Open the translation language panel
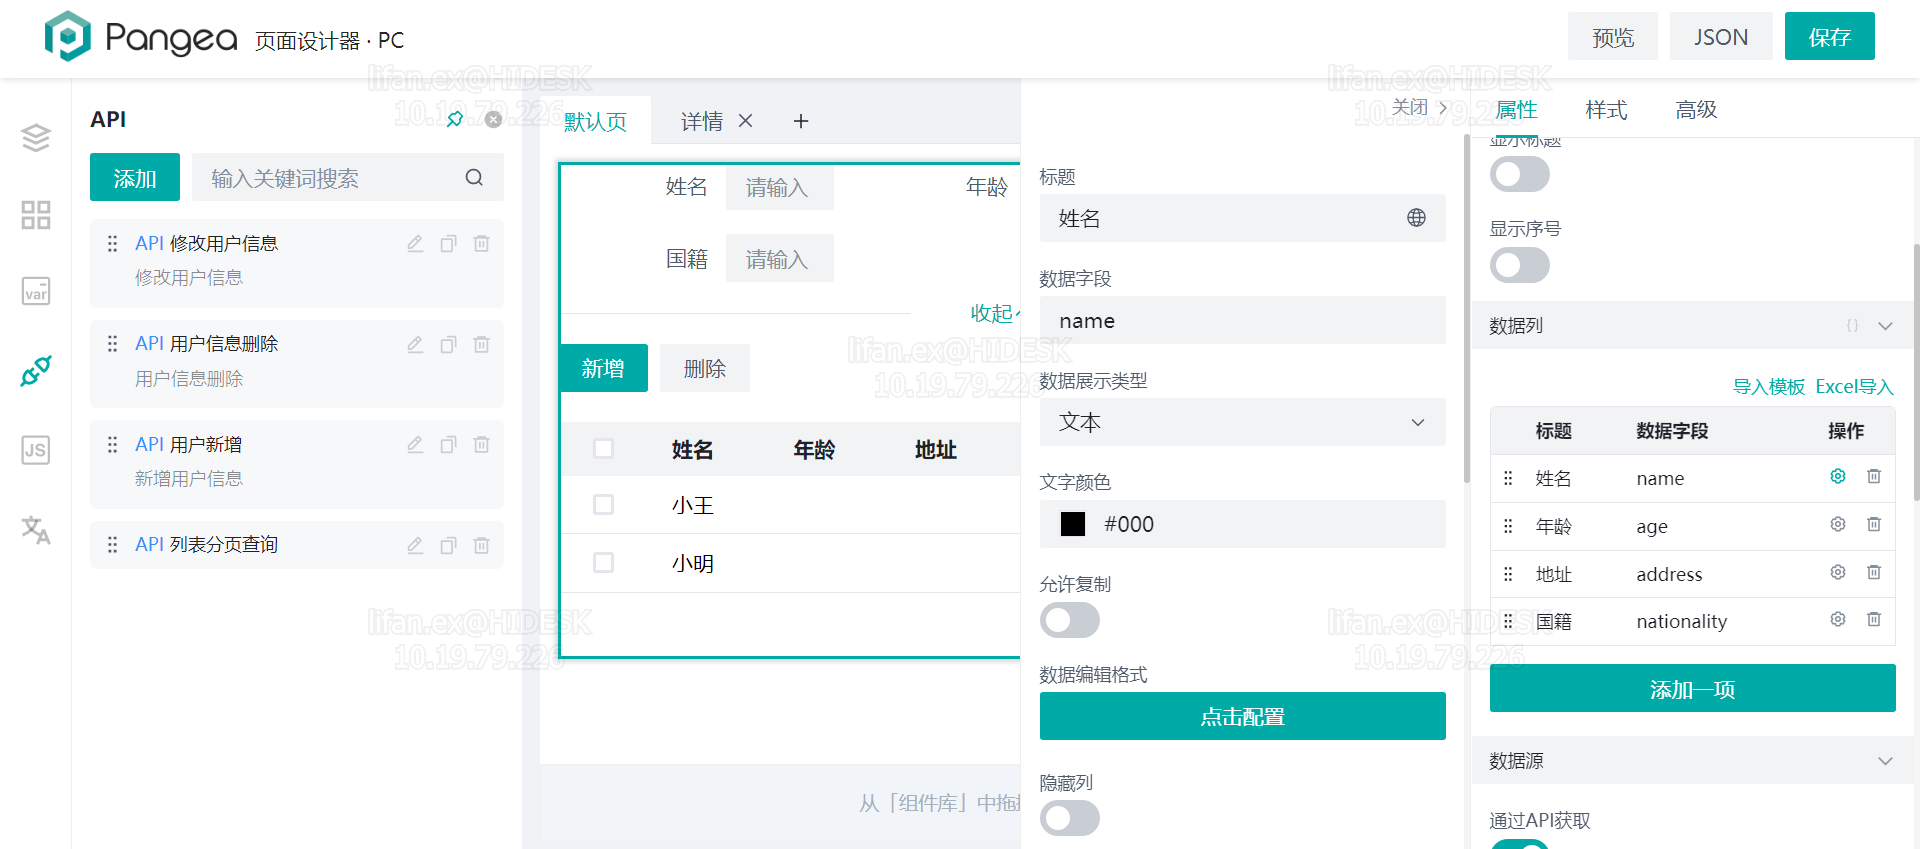Viewport: 1920px width, 849px height. pos(36,529)
